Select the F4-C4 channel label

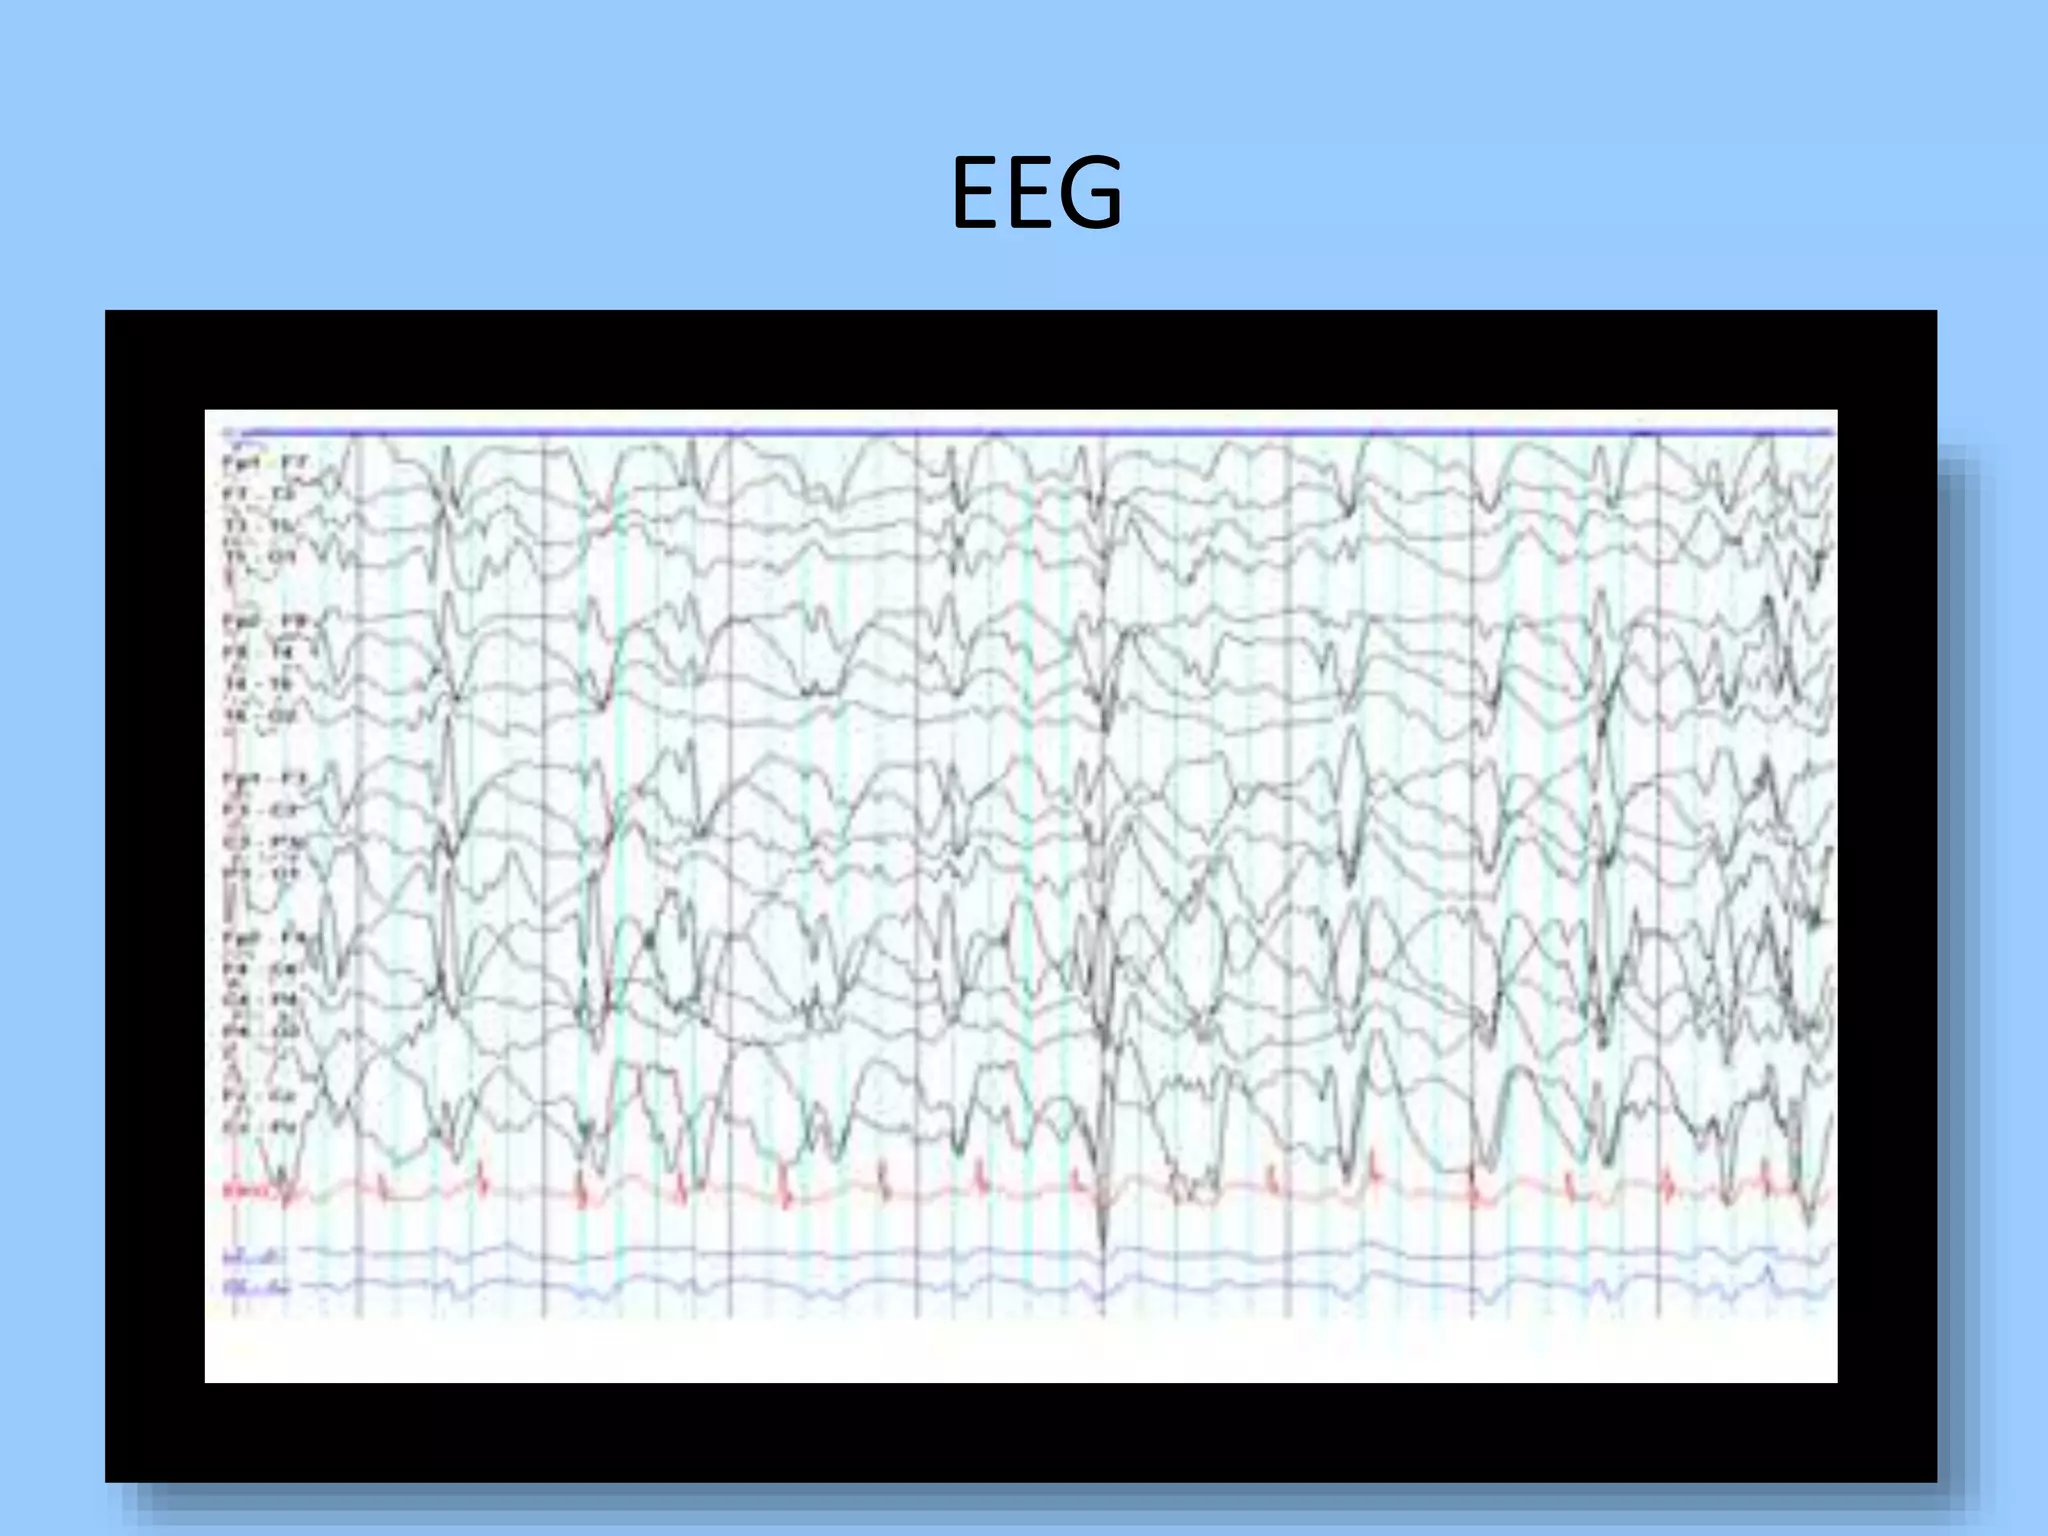[x=258, y=970]
